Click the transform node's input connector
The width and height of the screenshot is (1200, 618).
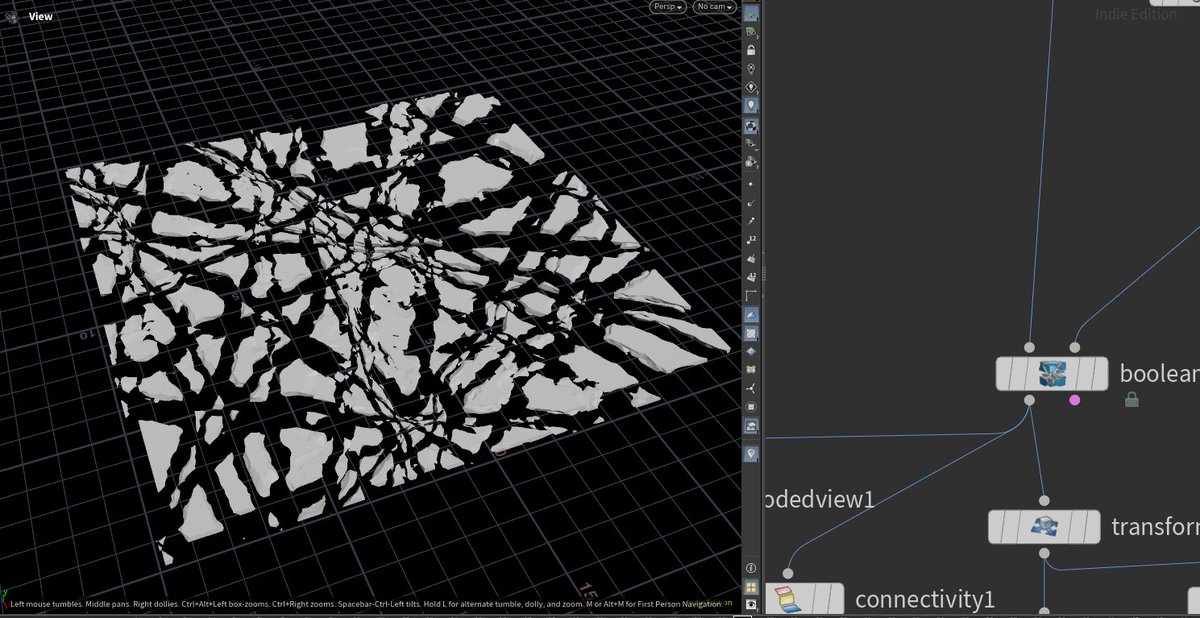pyautogui.click(x=1044, y=500)
